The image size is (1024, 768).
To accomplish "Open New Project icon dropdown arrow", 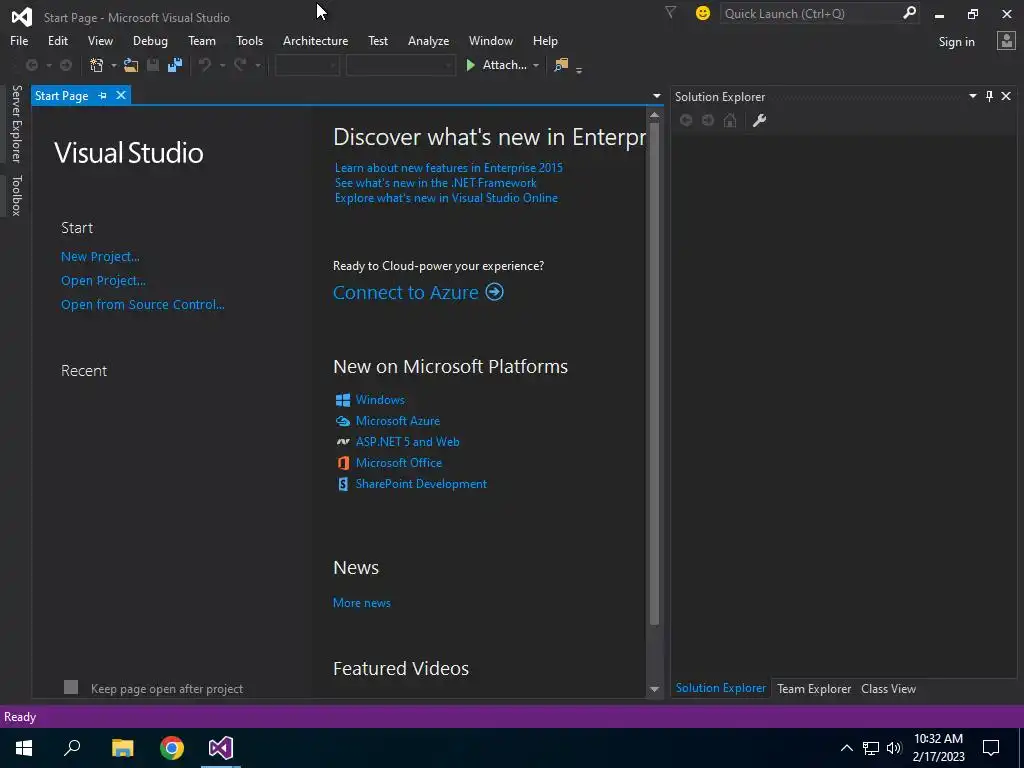I will coord(114,65).
